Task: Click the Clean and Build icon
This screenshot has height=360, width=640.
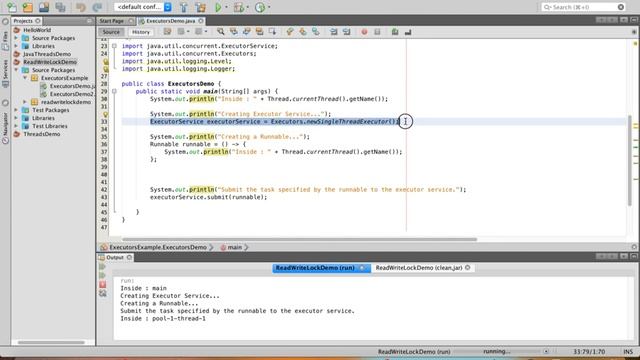Action: pyautogui.click(x=200, y=7)
